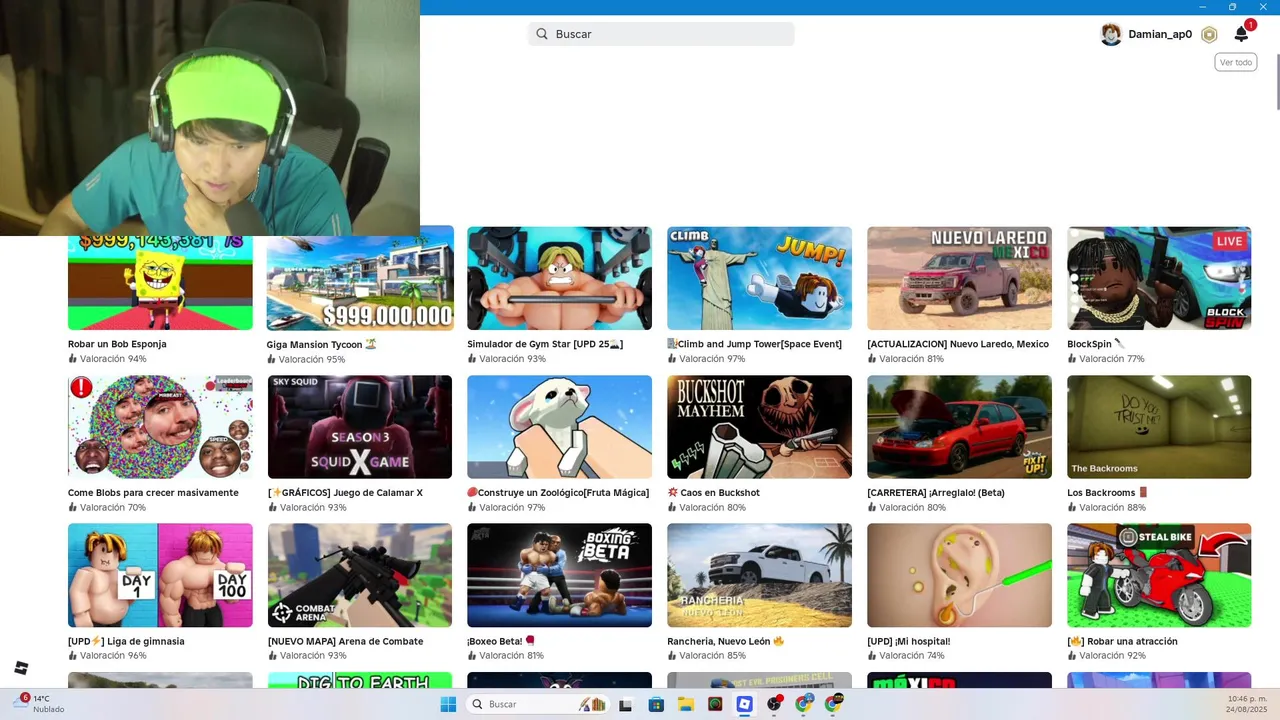Open ¡Boxeo Beta! thumbnail

559,575
